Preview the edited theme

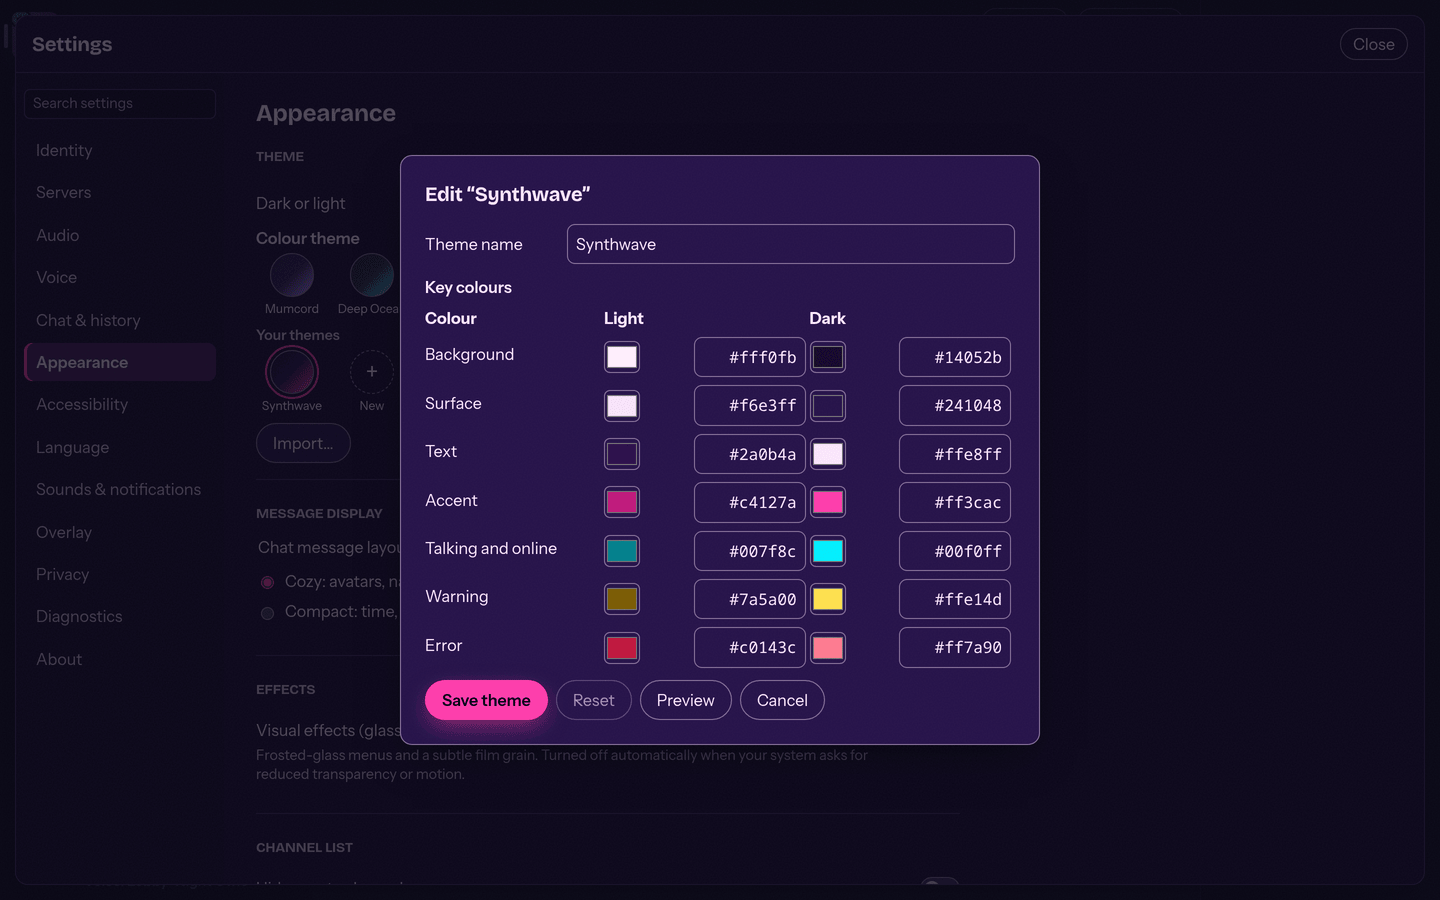(686, 700)
